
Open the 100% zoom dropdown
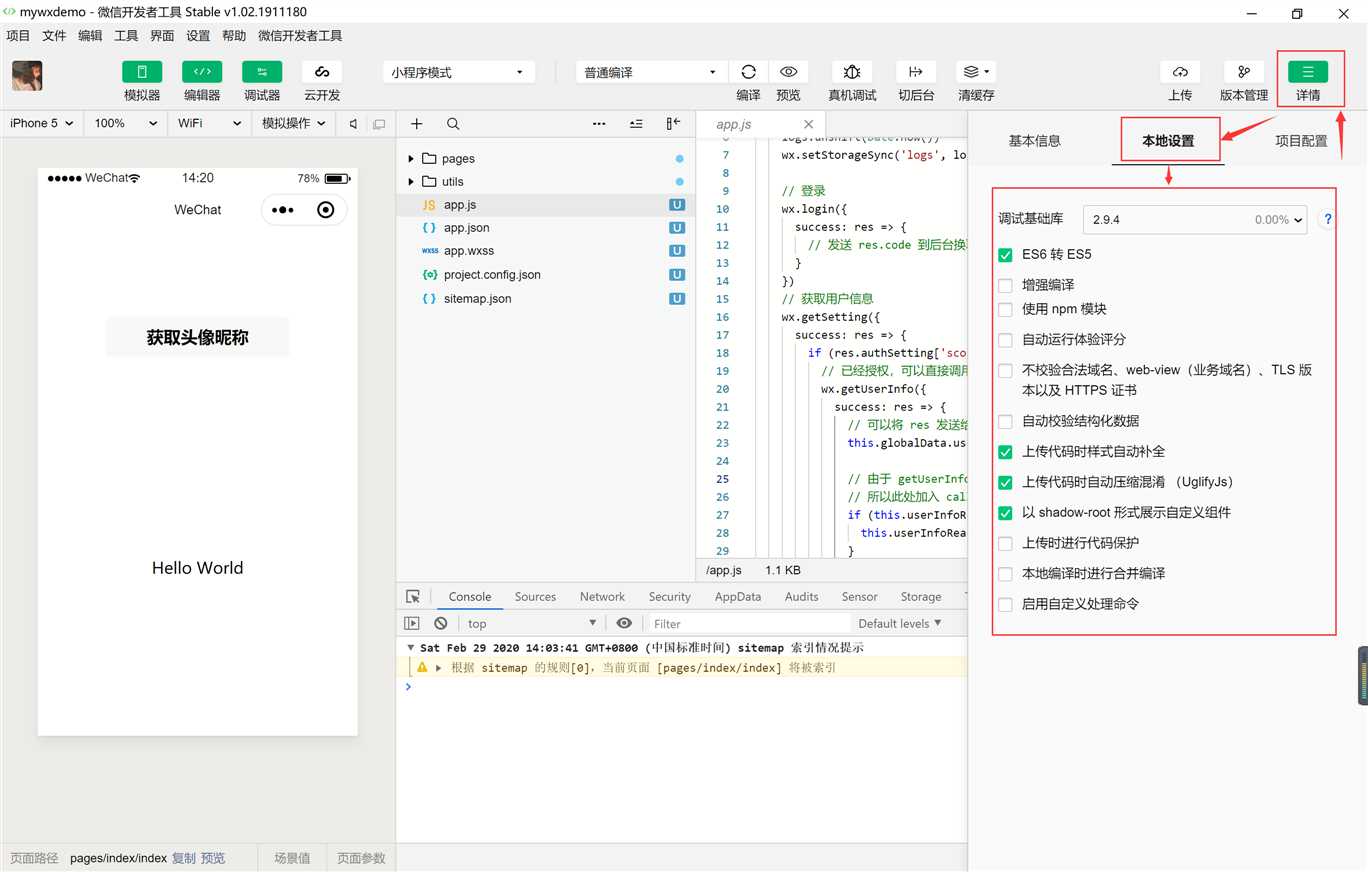(x=126, y=123)
